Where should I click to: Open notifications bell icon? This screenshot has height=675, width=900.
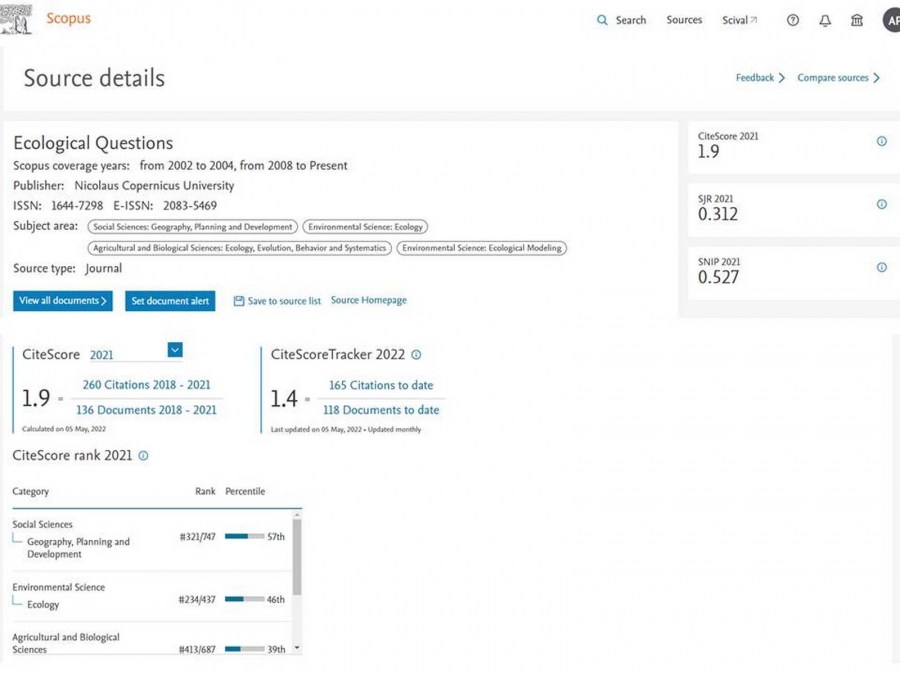[x=825, y=20]
